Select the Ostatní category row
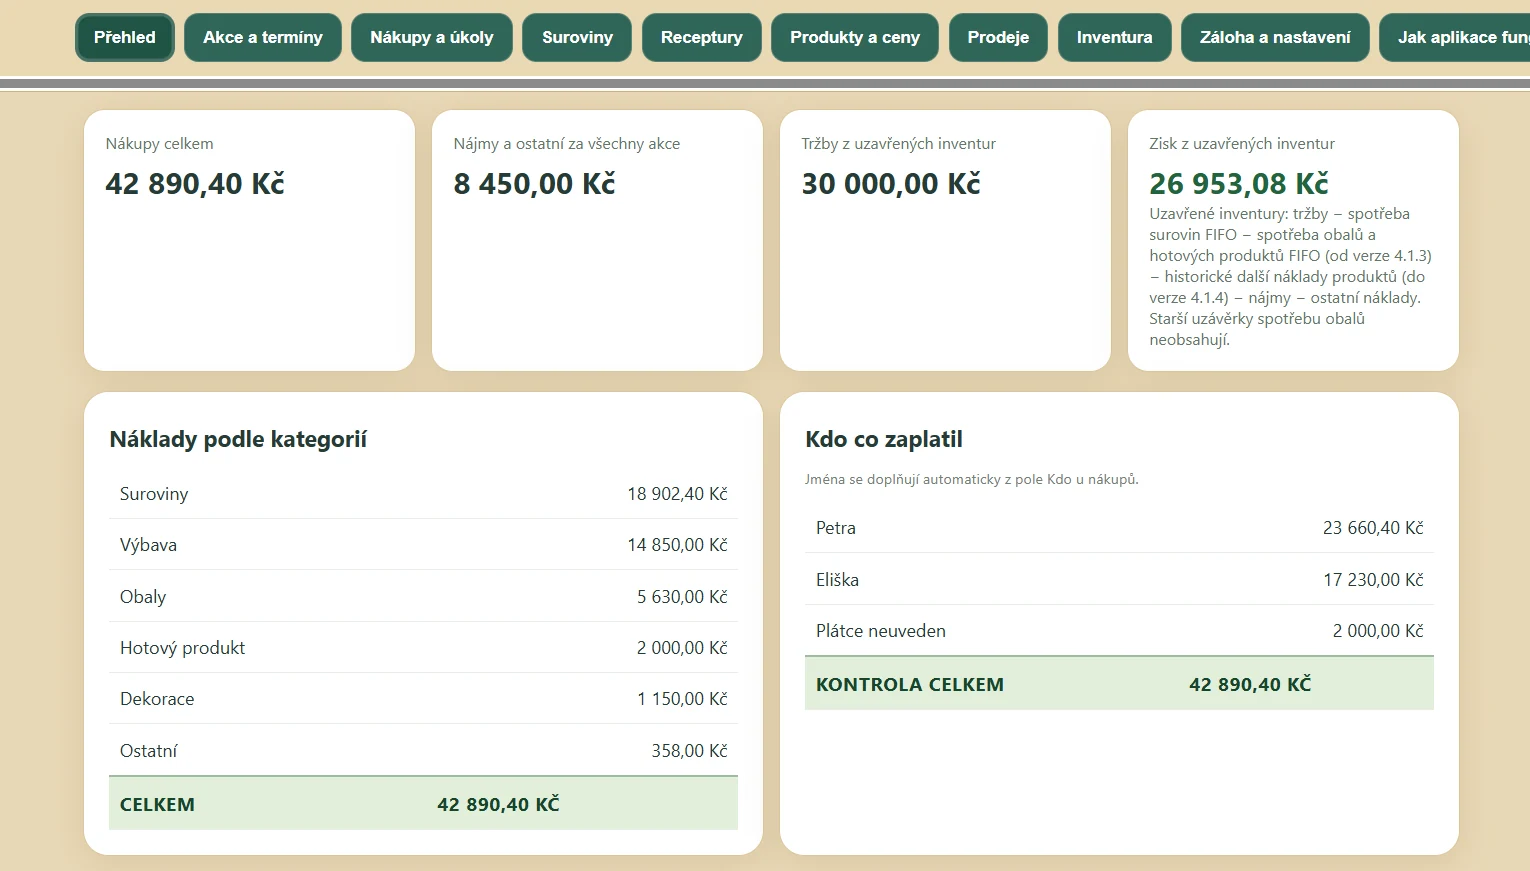Image resolution: width=1530 pixels, height=871 pixels. tap(423, 751)
